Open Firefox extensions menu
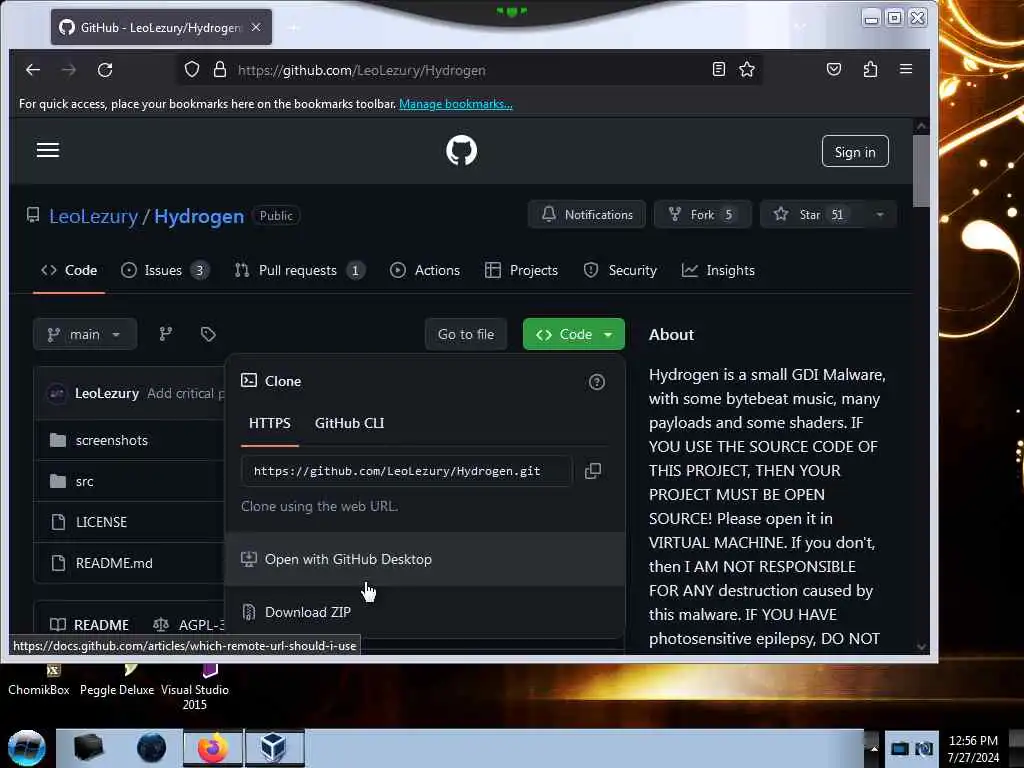The height and width of the screenshot is (768, 1024). pos(870,69)
